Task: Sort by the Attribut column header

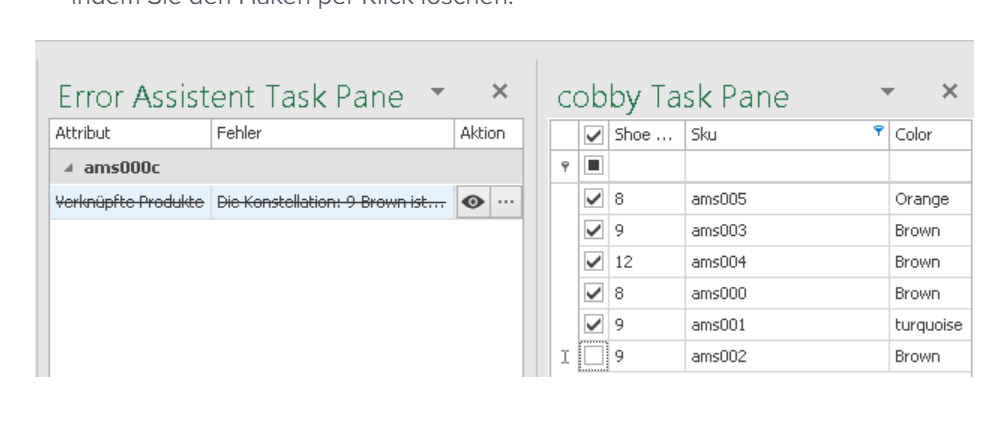Action: point(130,134)
